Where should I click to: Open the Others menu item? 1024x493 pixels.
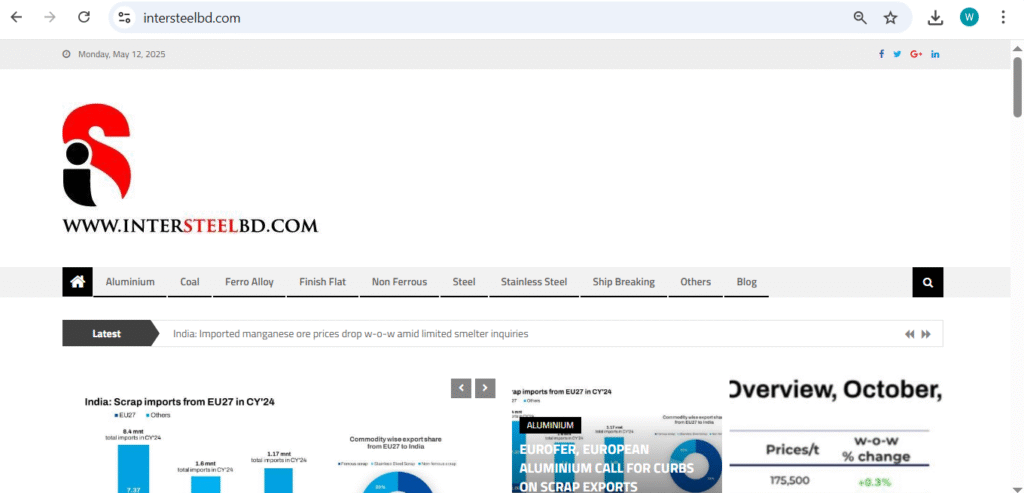coord(695,282)
